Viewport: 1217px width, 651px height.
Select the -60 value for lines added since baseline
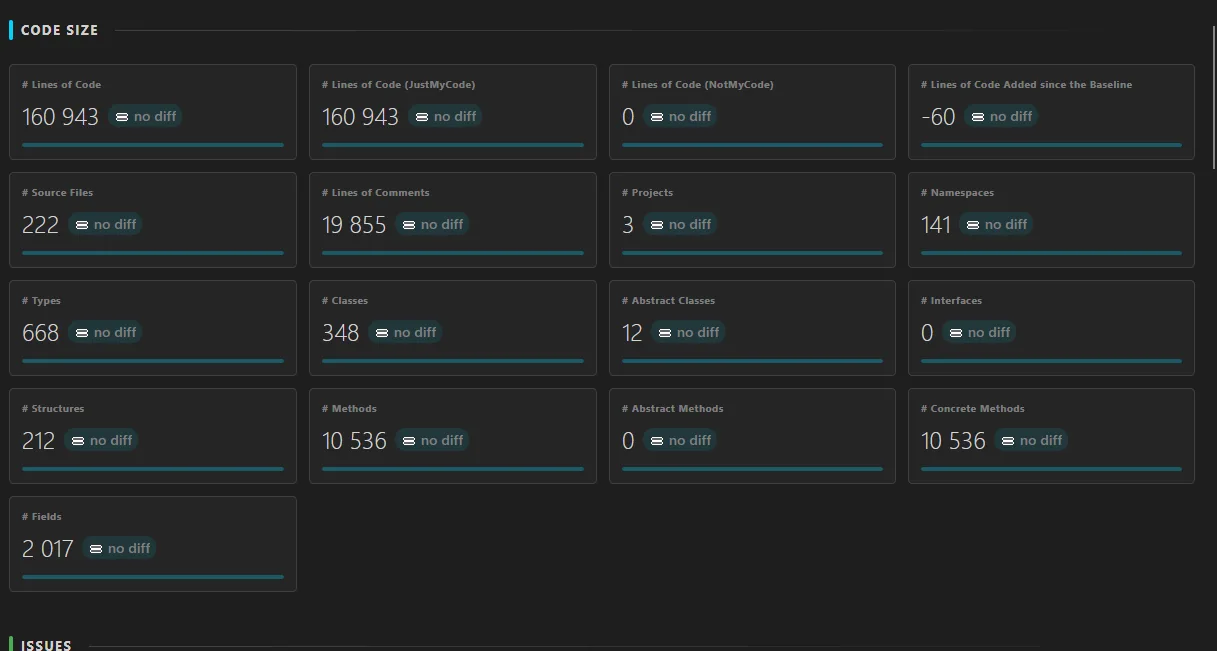938,117
